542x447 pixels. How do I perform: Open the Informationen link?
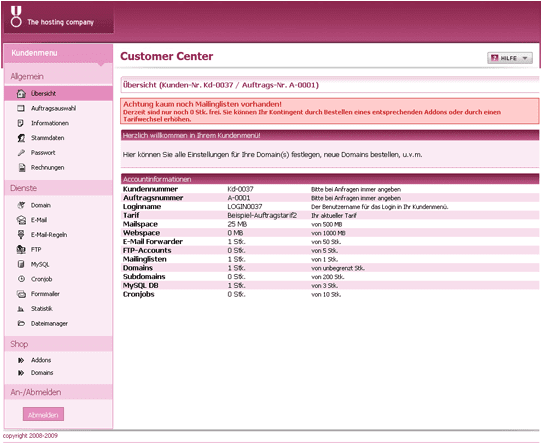pos(50,123)
